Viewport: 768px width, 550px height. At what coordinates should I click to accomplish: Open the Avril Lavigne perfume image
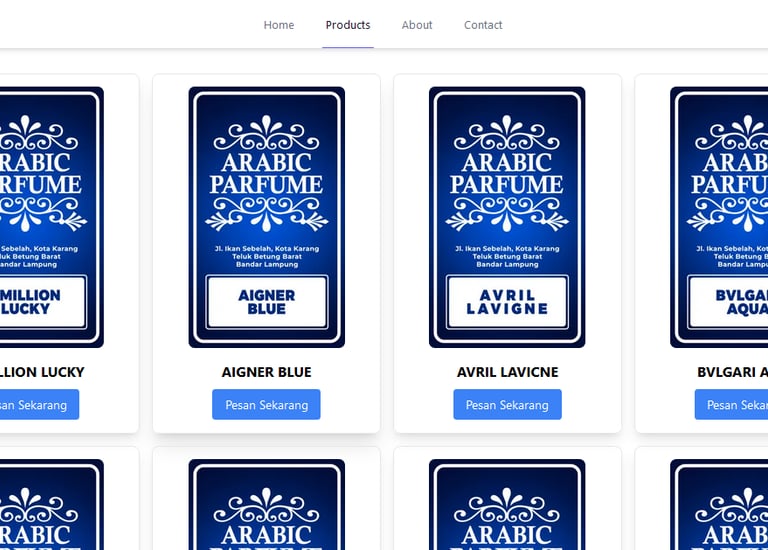click(507, 217)
